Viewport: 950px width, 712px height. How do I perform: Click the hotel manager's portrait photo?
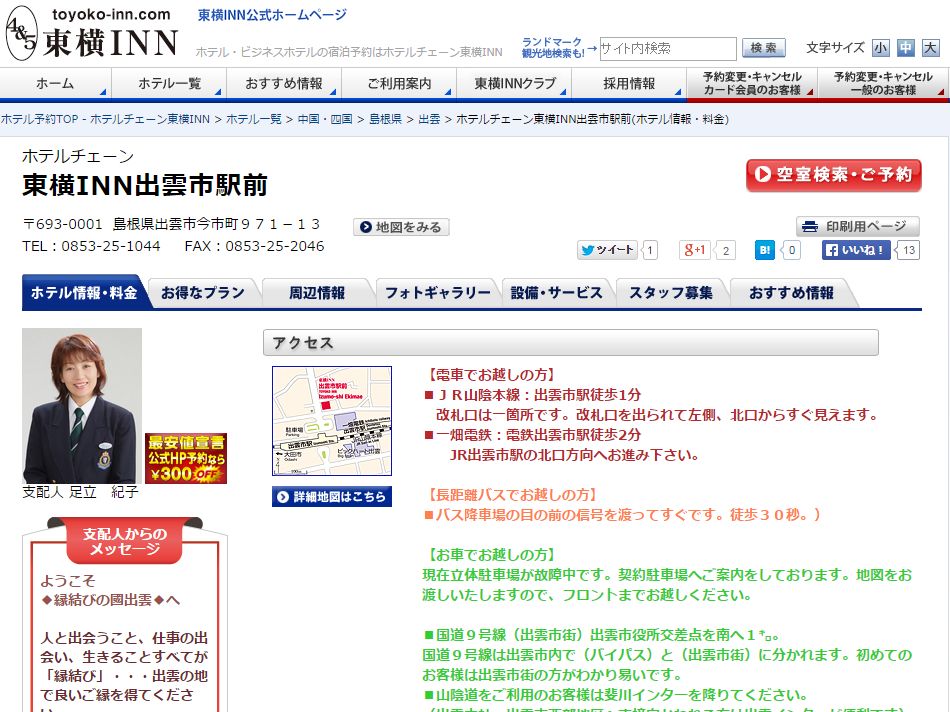pos(82,406)
